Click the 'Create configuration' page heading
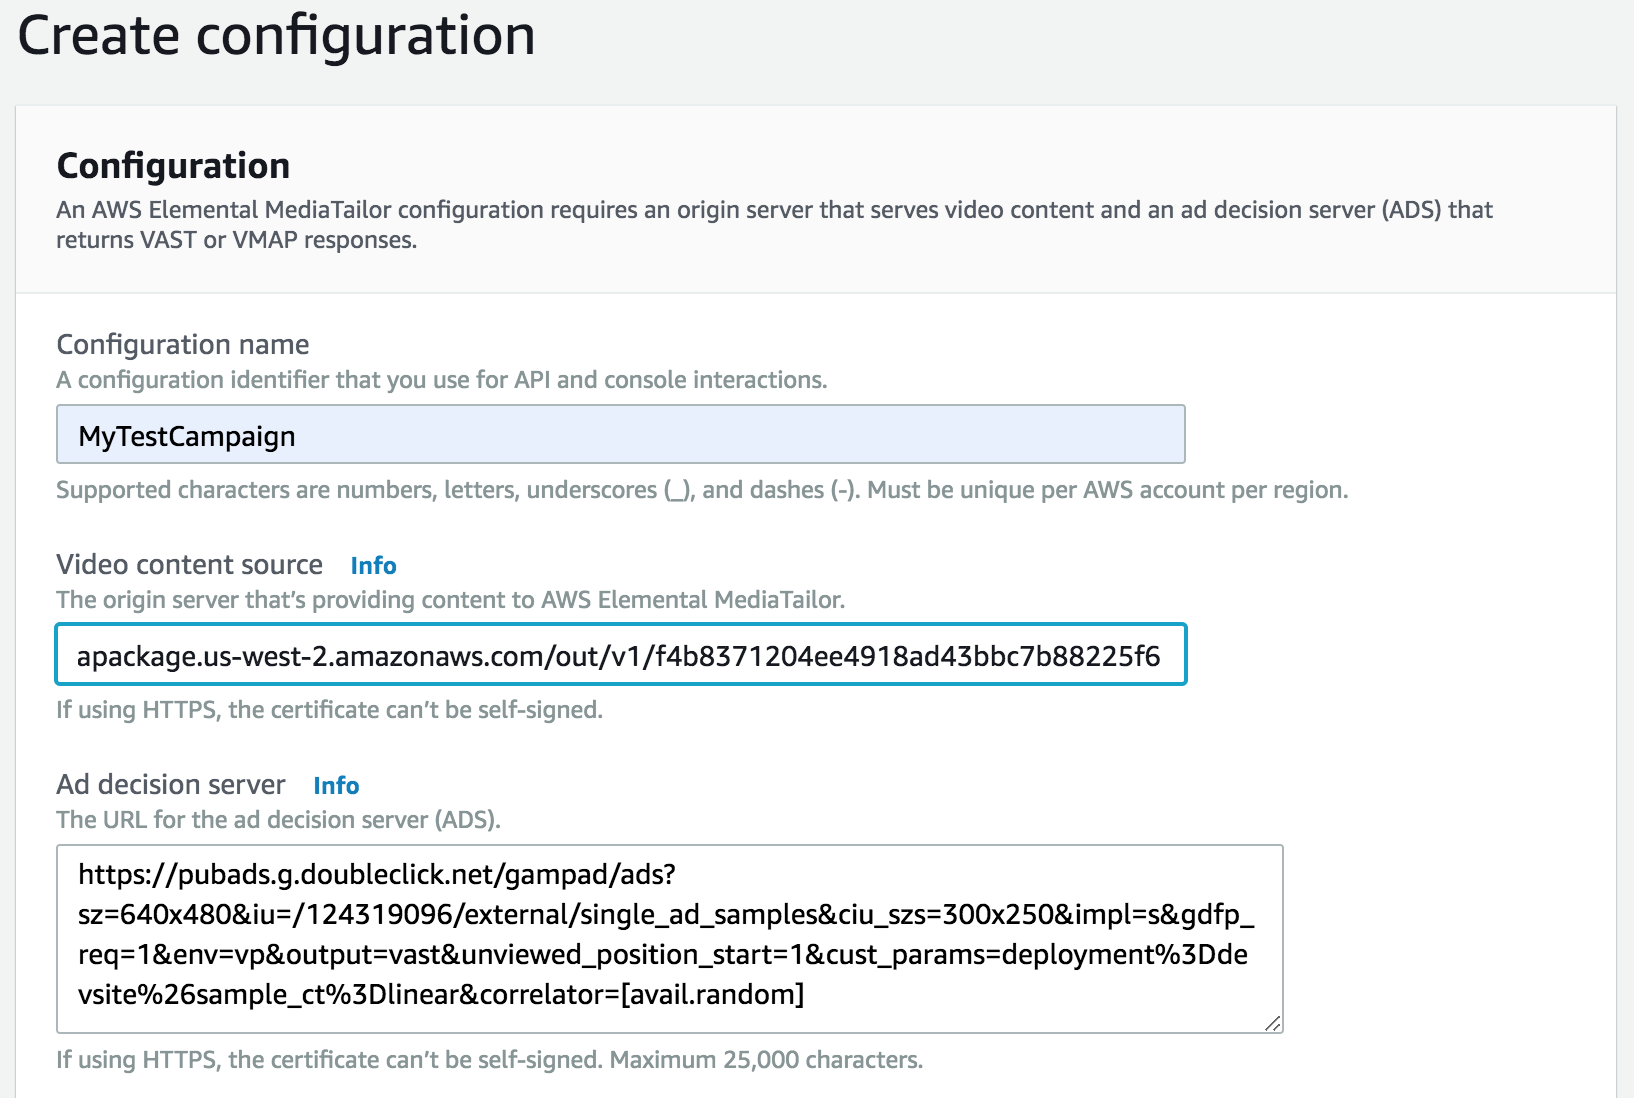The image size is (1634, 1098). coord(276,35)
